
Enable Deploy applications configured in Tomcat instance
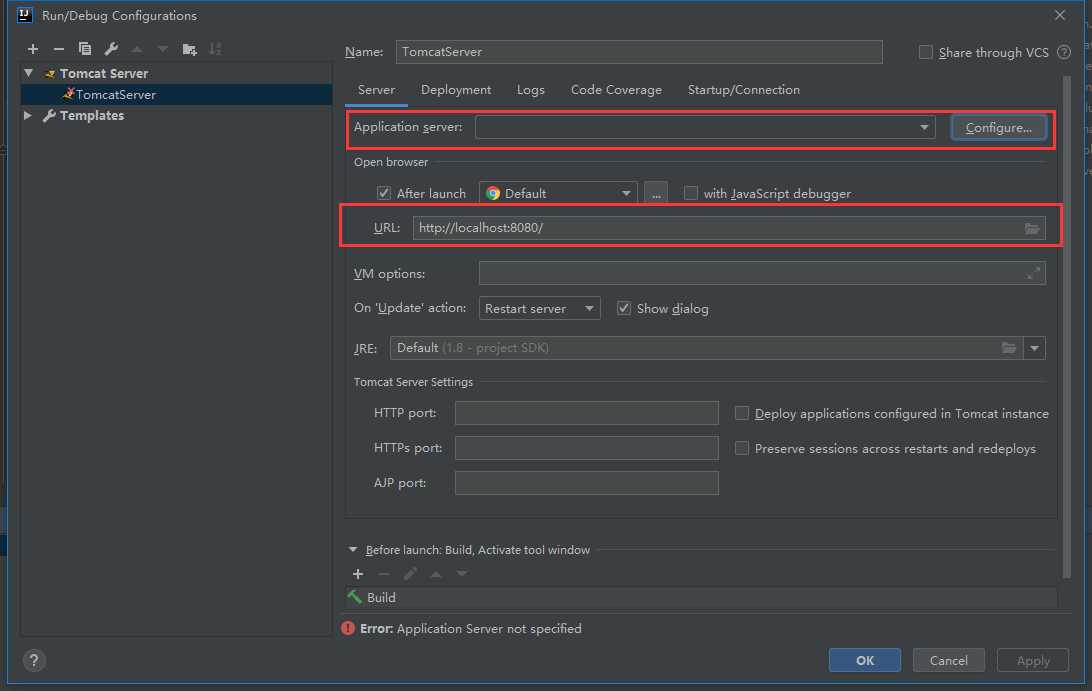point(742,413)
